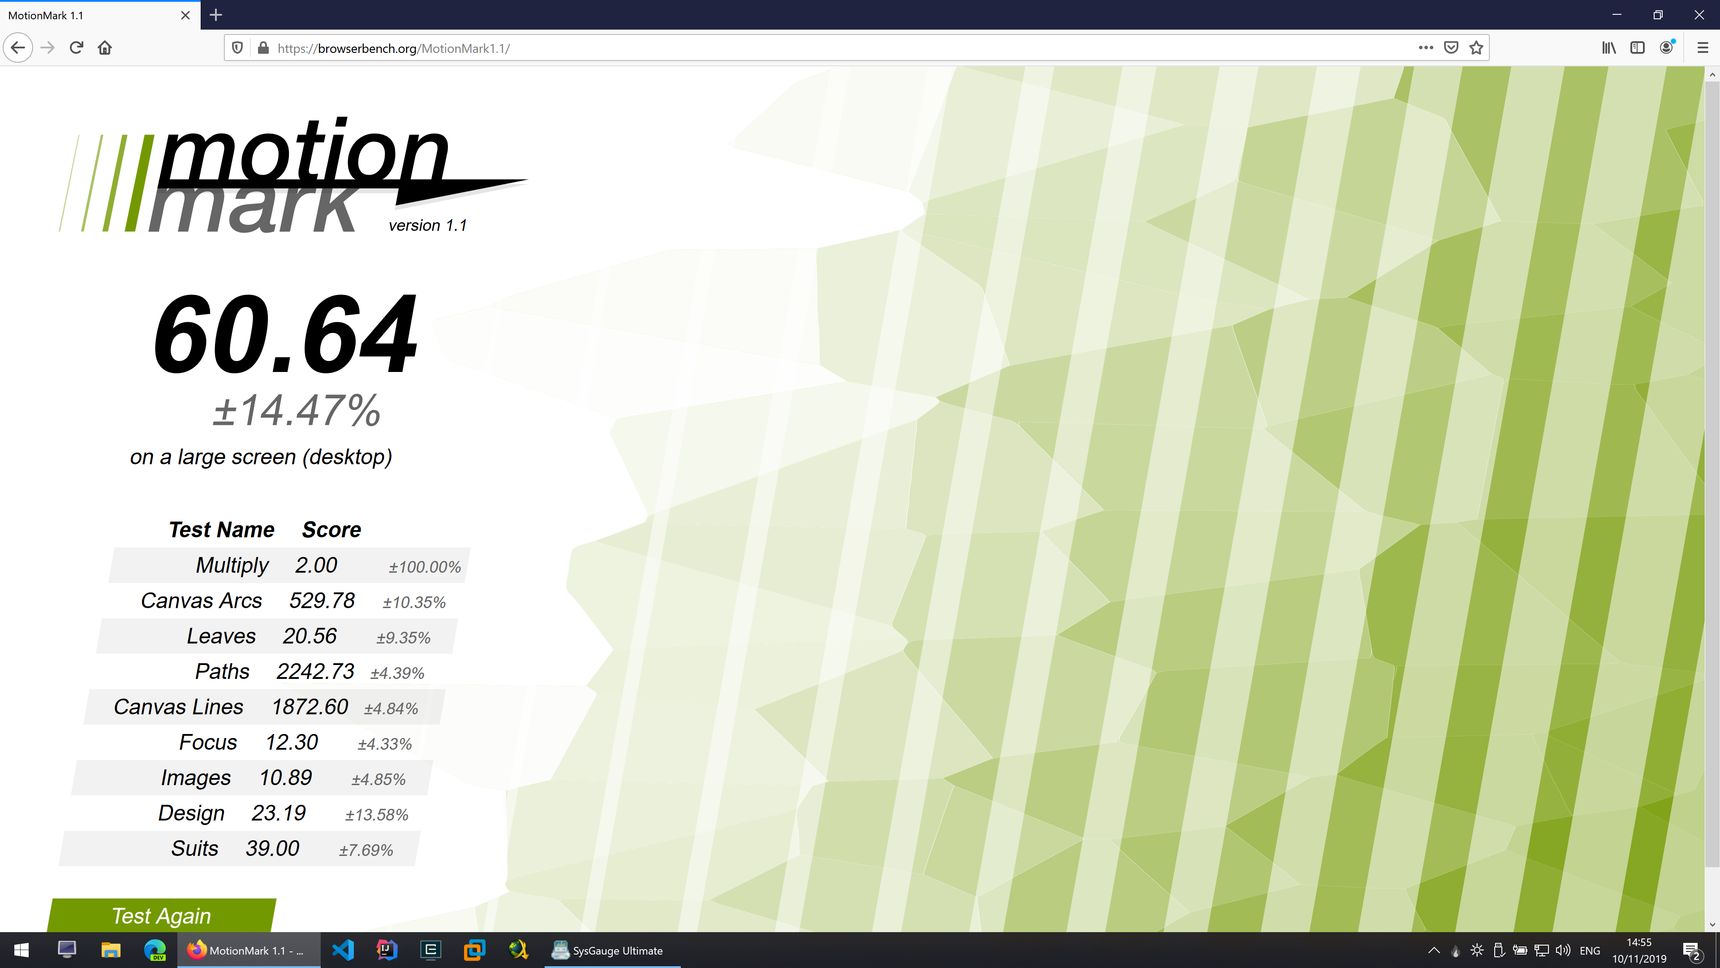Open network status tray icon
Viewport: 1720px width, 968px height.
[1541, 950]
